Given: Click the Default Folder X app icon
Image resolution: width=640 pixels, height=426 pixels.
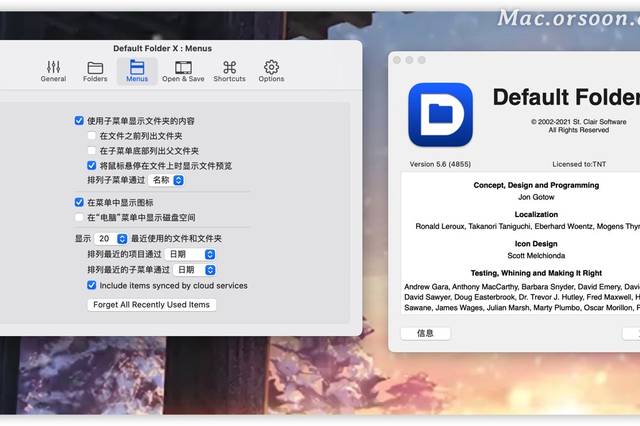Looking at the screenshot, I should pos(440,115).
